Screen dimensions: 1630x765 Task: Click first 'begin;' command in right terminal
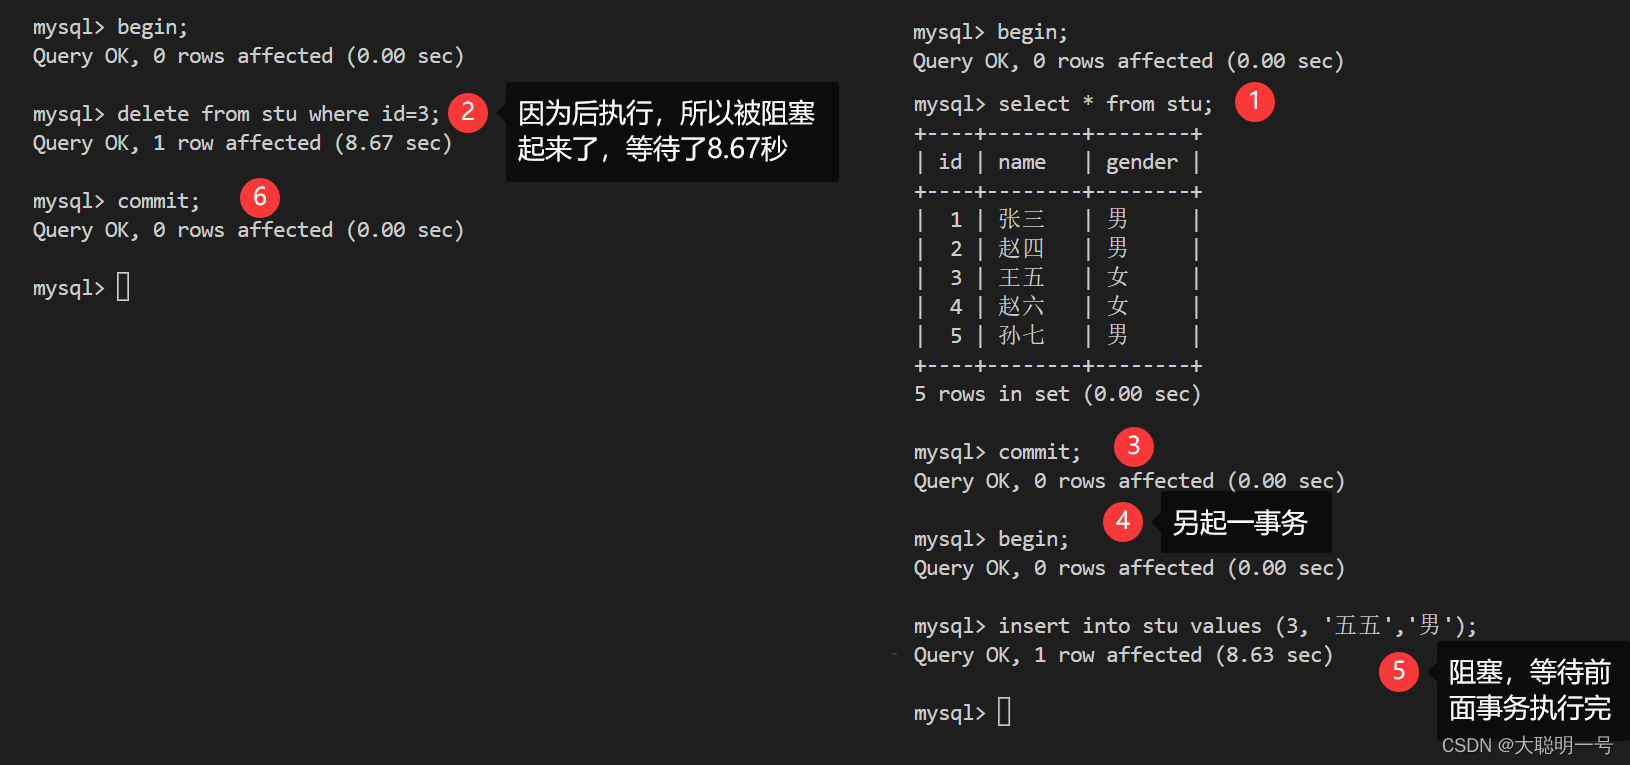tap(1032, 32)
